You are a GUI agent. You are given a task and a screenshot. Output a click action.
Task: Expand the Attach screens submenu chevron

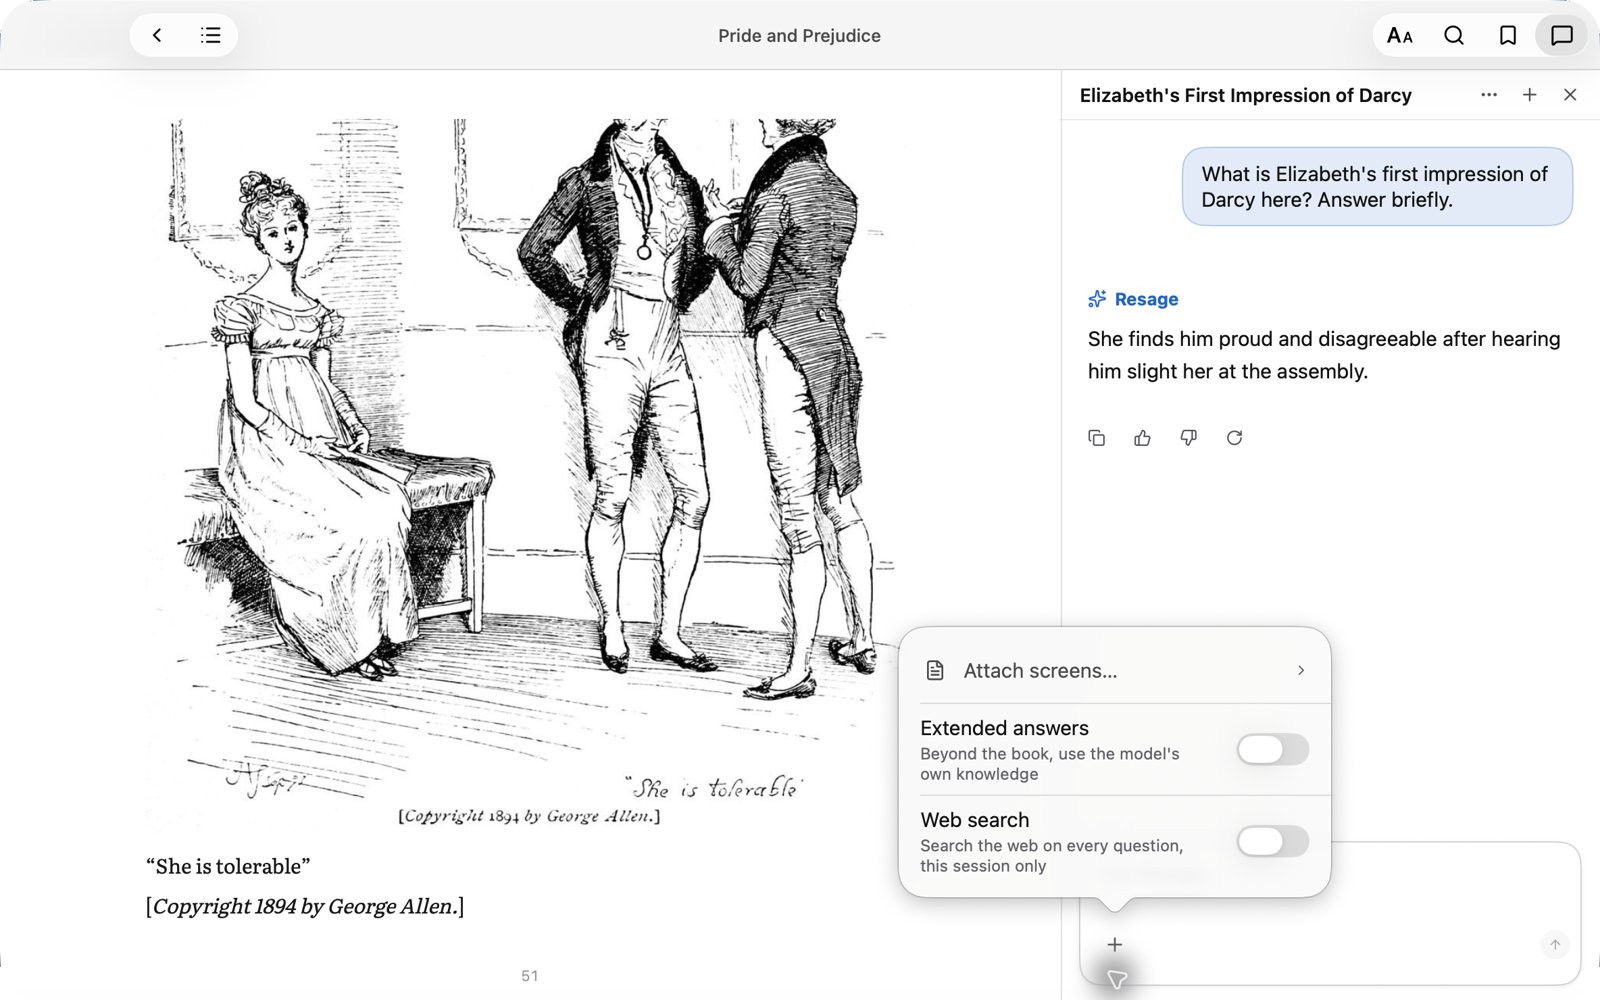(1301, 670)
